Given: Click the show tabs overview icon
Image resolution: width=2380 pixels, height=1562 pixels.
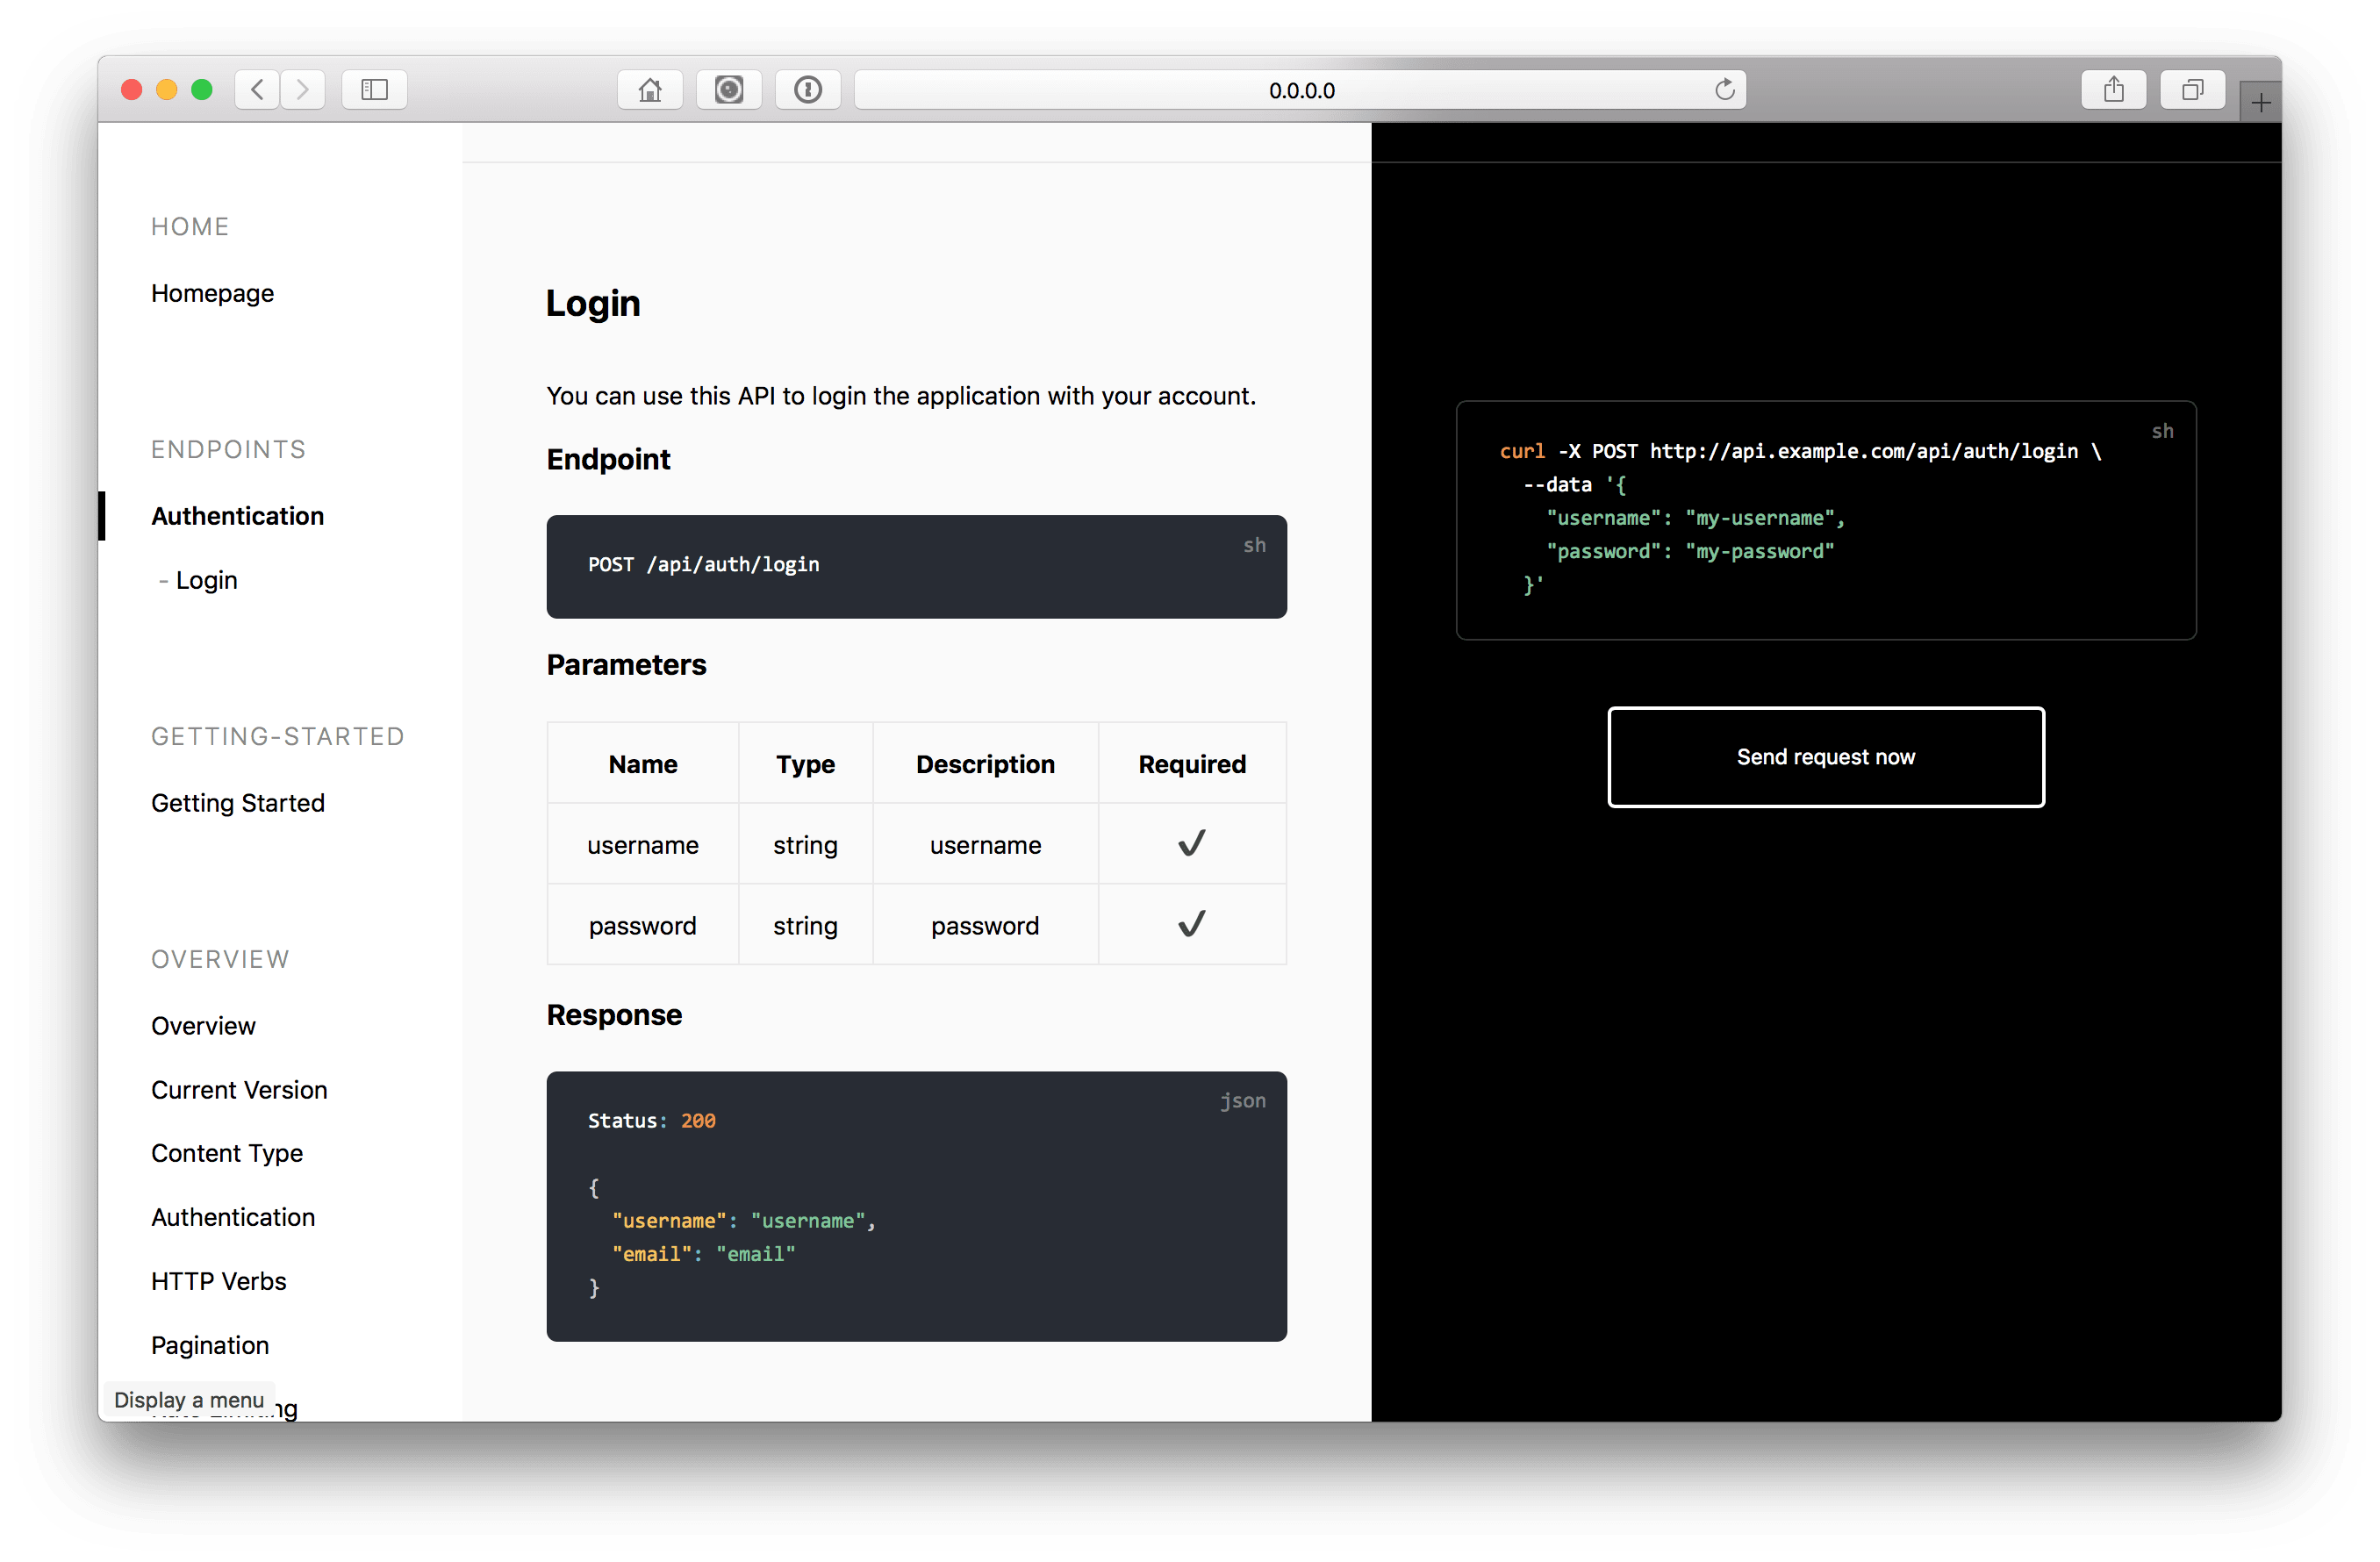Looking at the screenshot, I should [2192, 90].
